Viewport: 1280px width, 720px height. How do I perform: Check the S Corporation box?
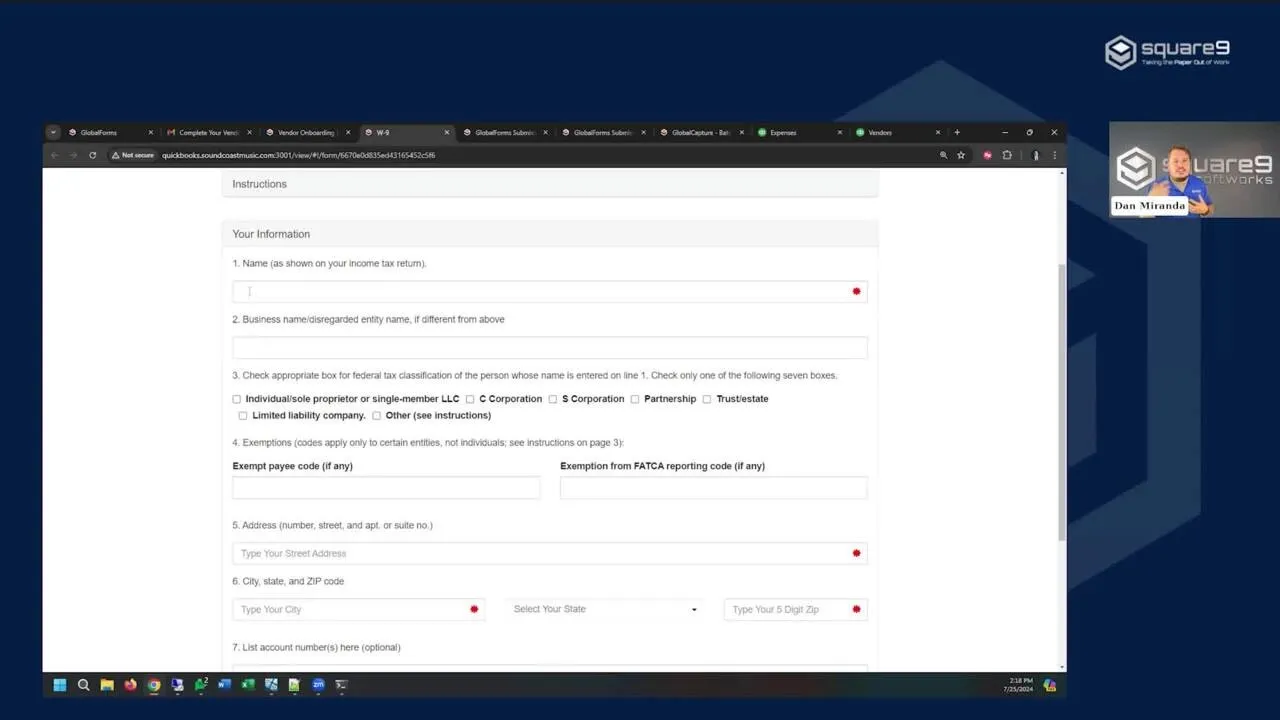click(553, 399)
